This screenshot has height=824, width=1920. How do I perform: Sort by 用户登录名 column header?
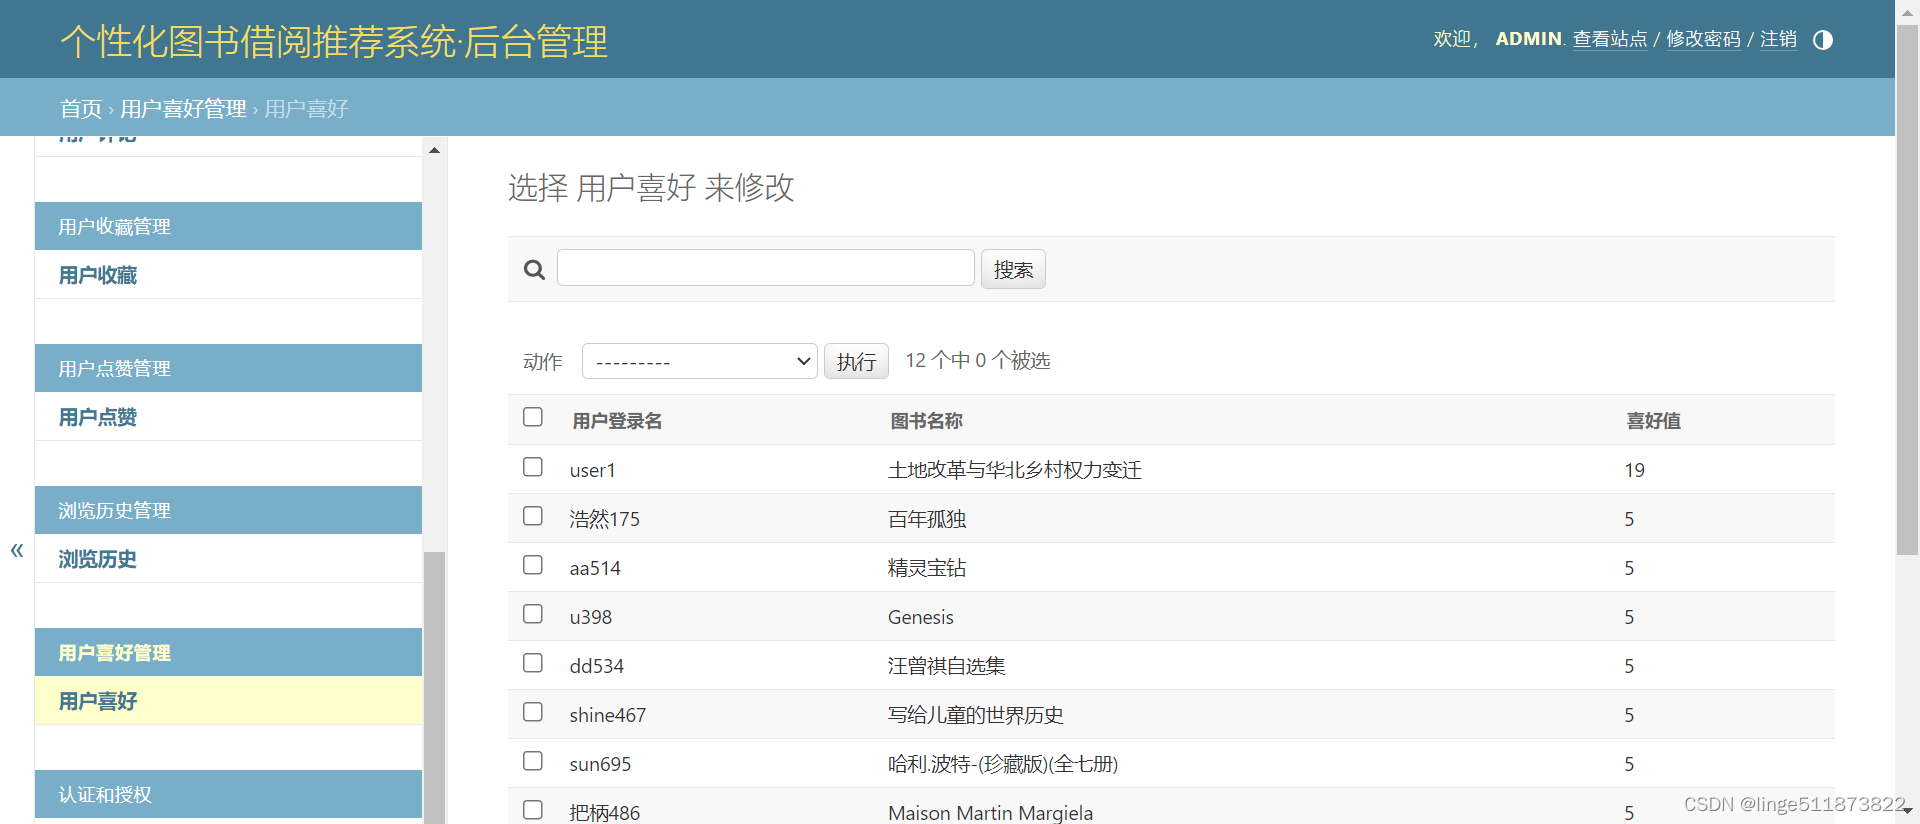[617, 421]
